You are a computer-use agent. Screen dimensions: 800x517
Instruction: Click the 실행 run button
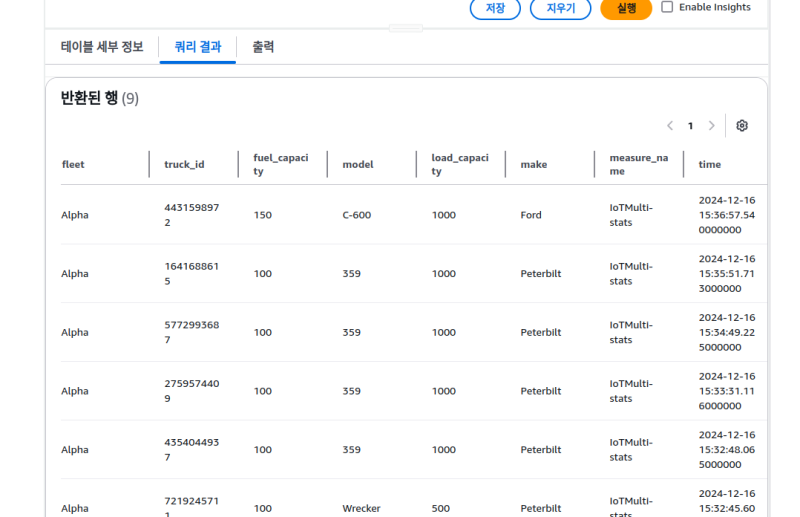pos(626,8)
